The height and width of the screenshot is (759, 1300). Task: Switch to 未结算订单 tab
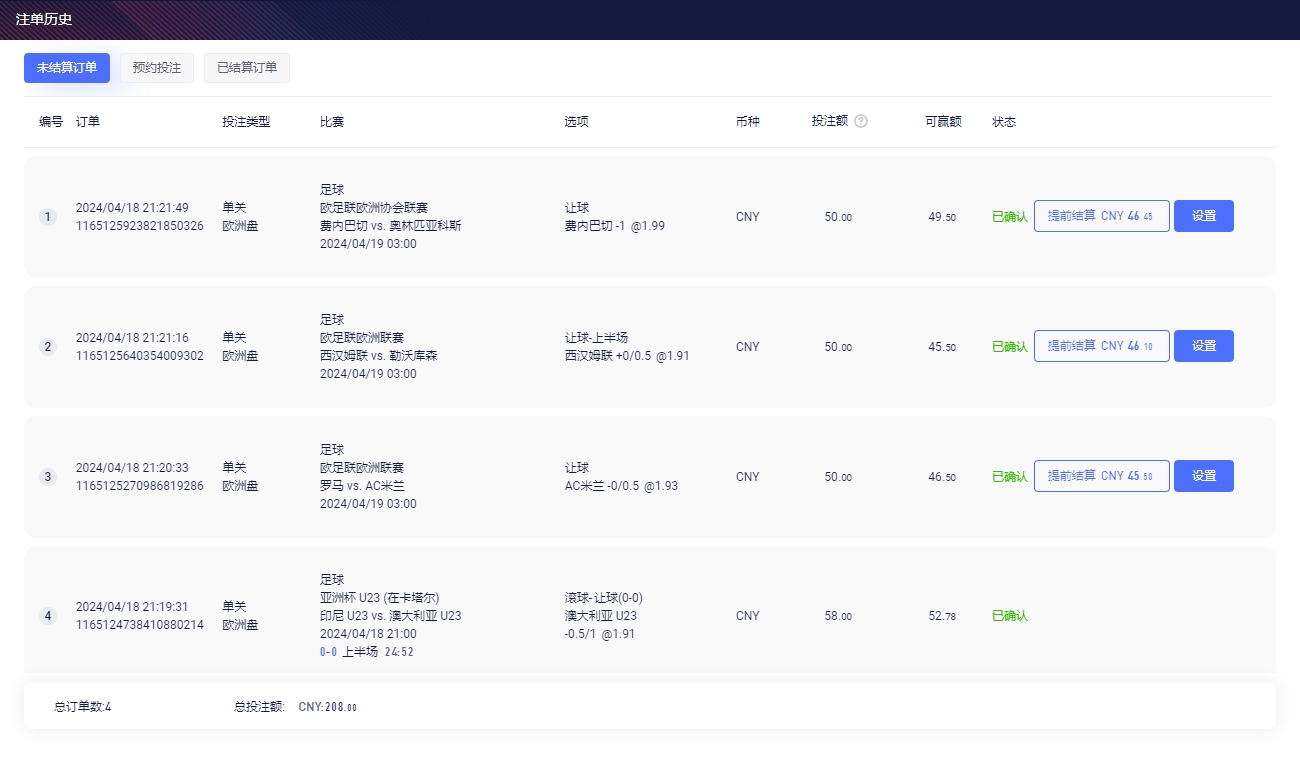point(67,68)
